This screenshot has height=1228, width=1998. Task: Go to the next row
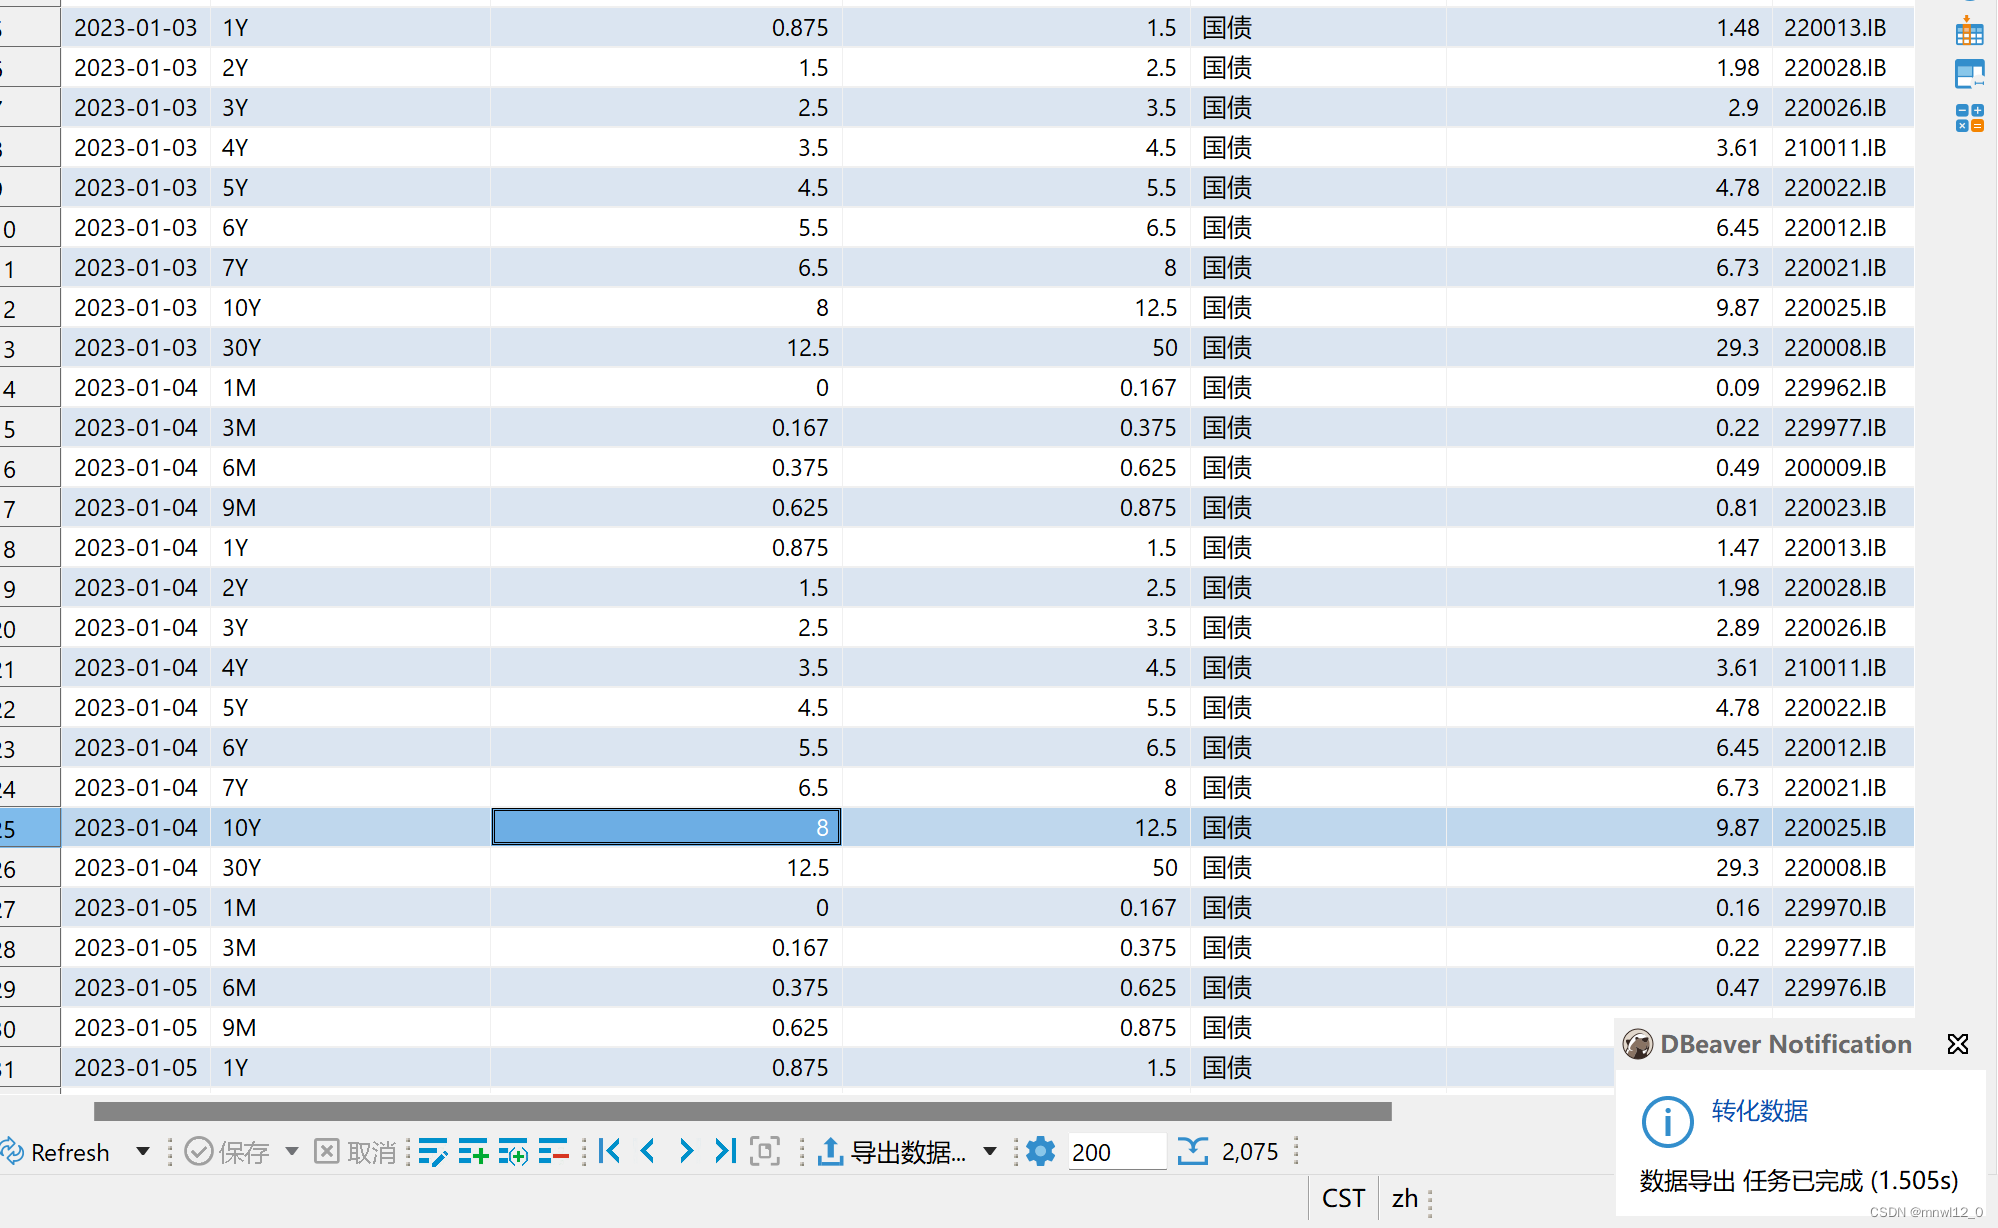[686, 1151]
